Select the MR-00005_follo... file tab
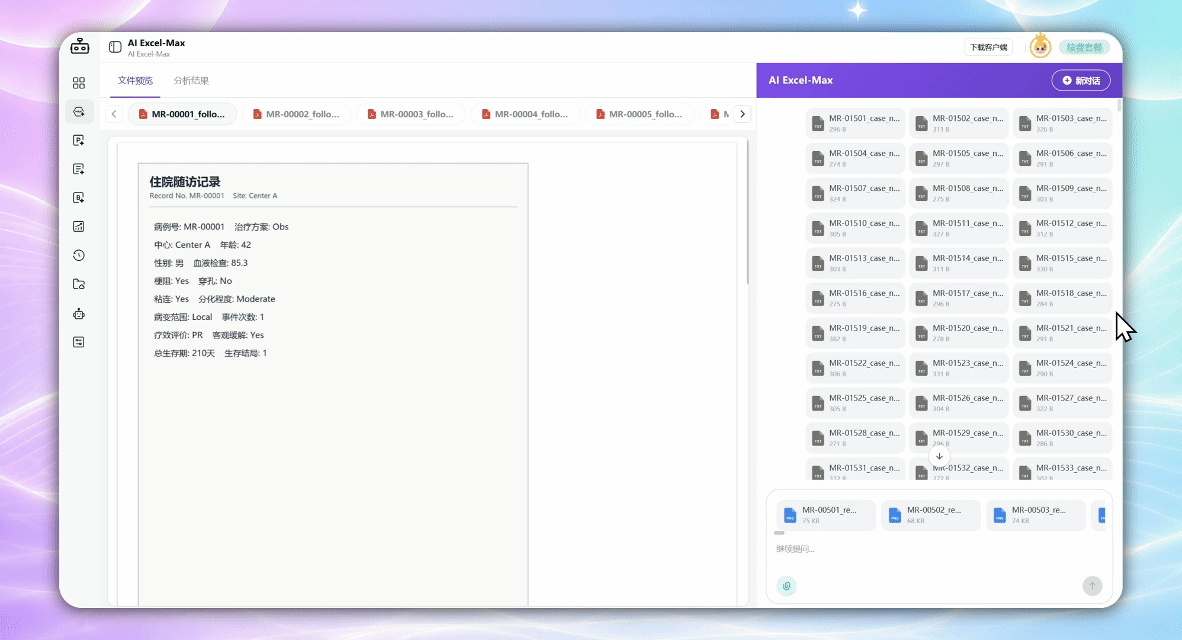1182x640 pixels. (x=641, y=114)
